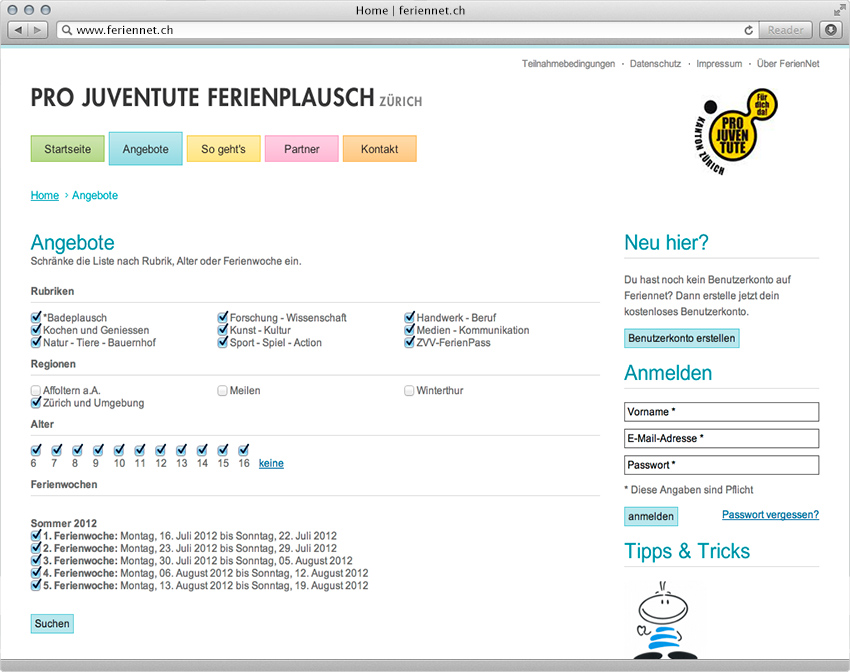
Task: Open the Angebote tab
Action: pyautogui.click(x=146, y=149)
